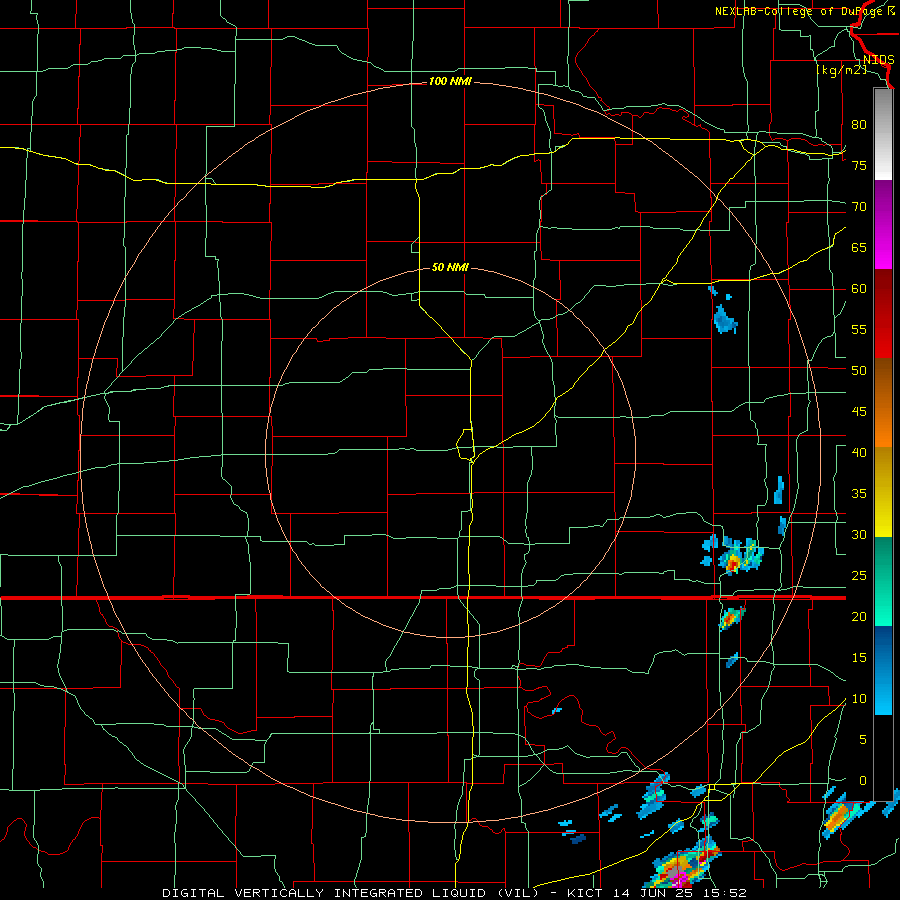Click the scale value 45
This screenshot has height=900, width=900.
(859, 412)
